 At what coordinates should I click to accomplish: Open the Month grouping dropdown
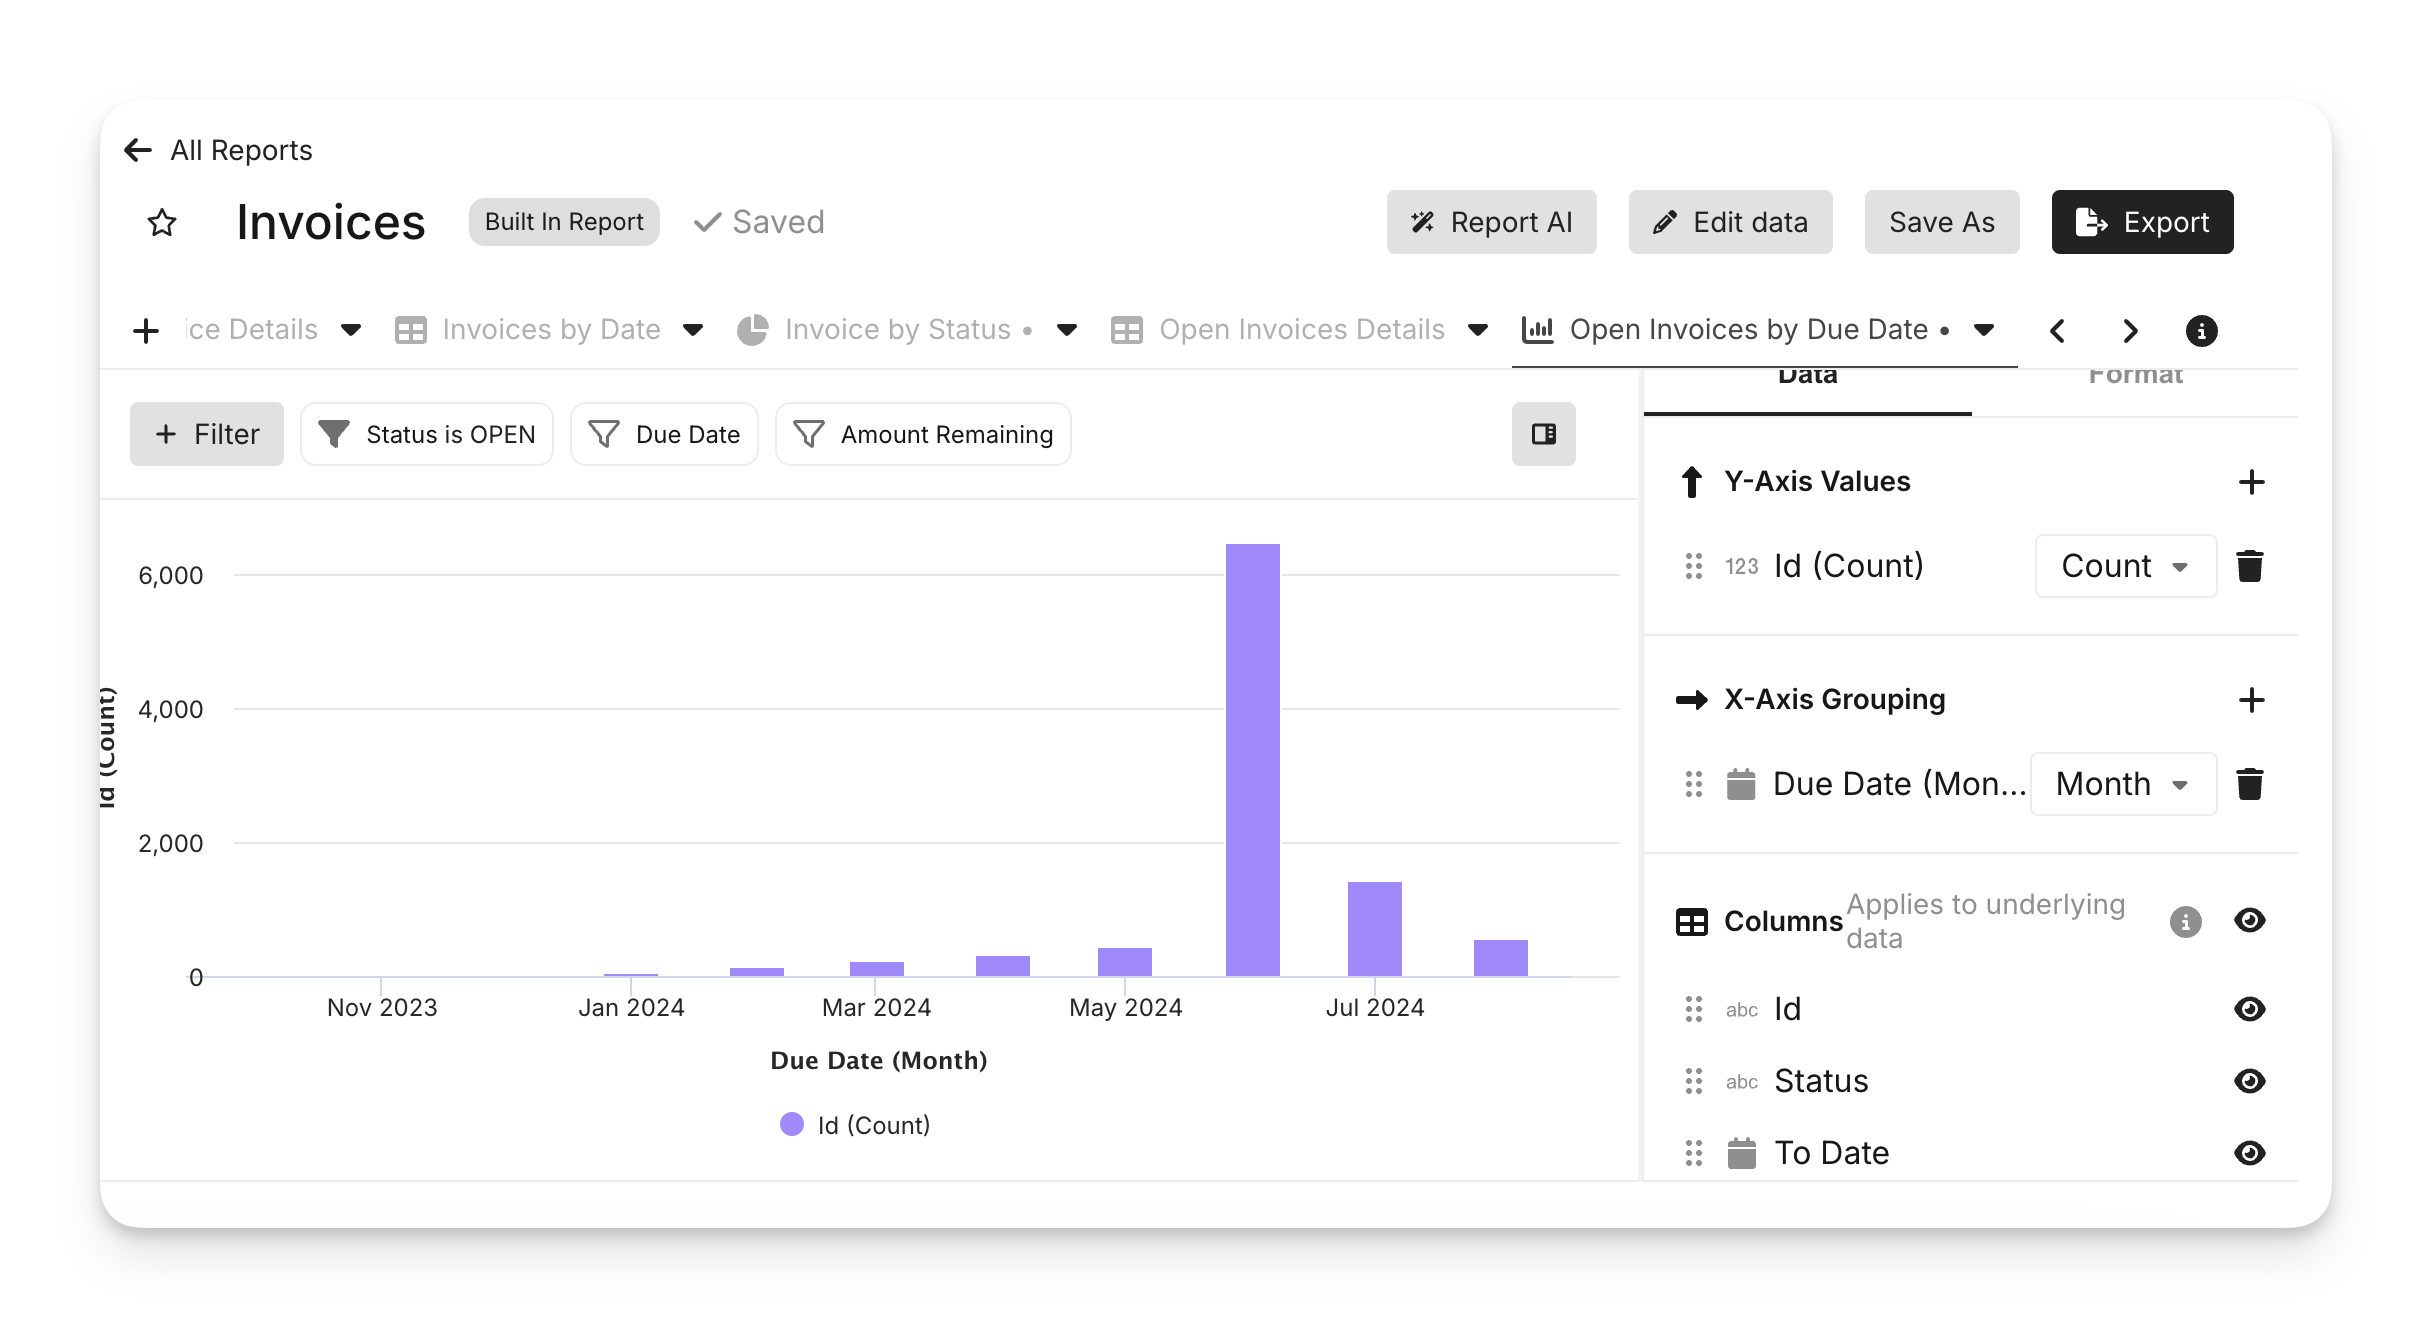pos(2123,784)
